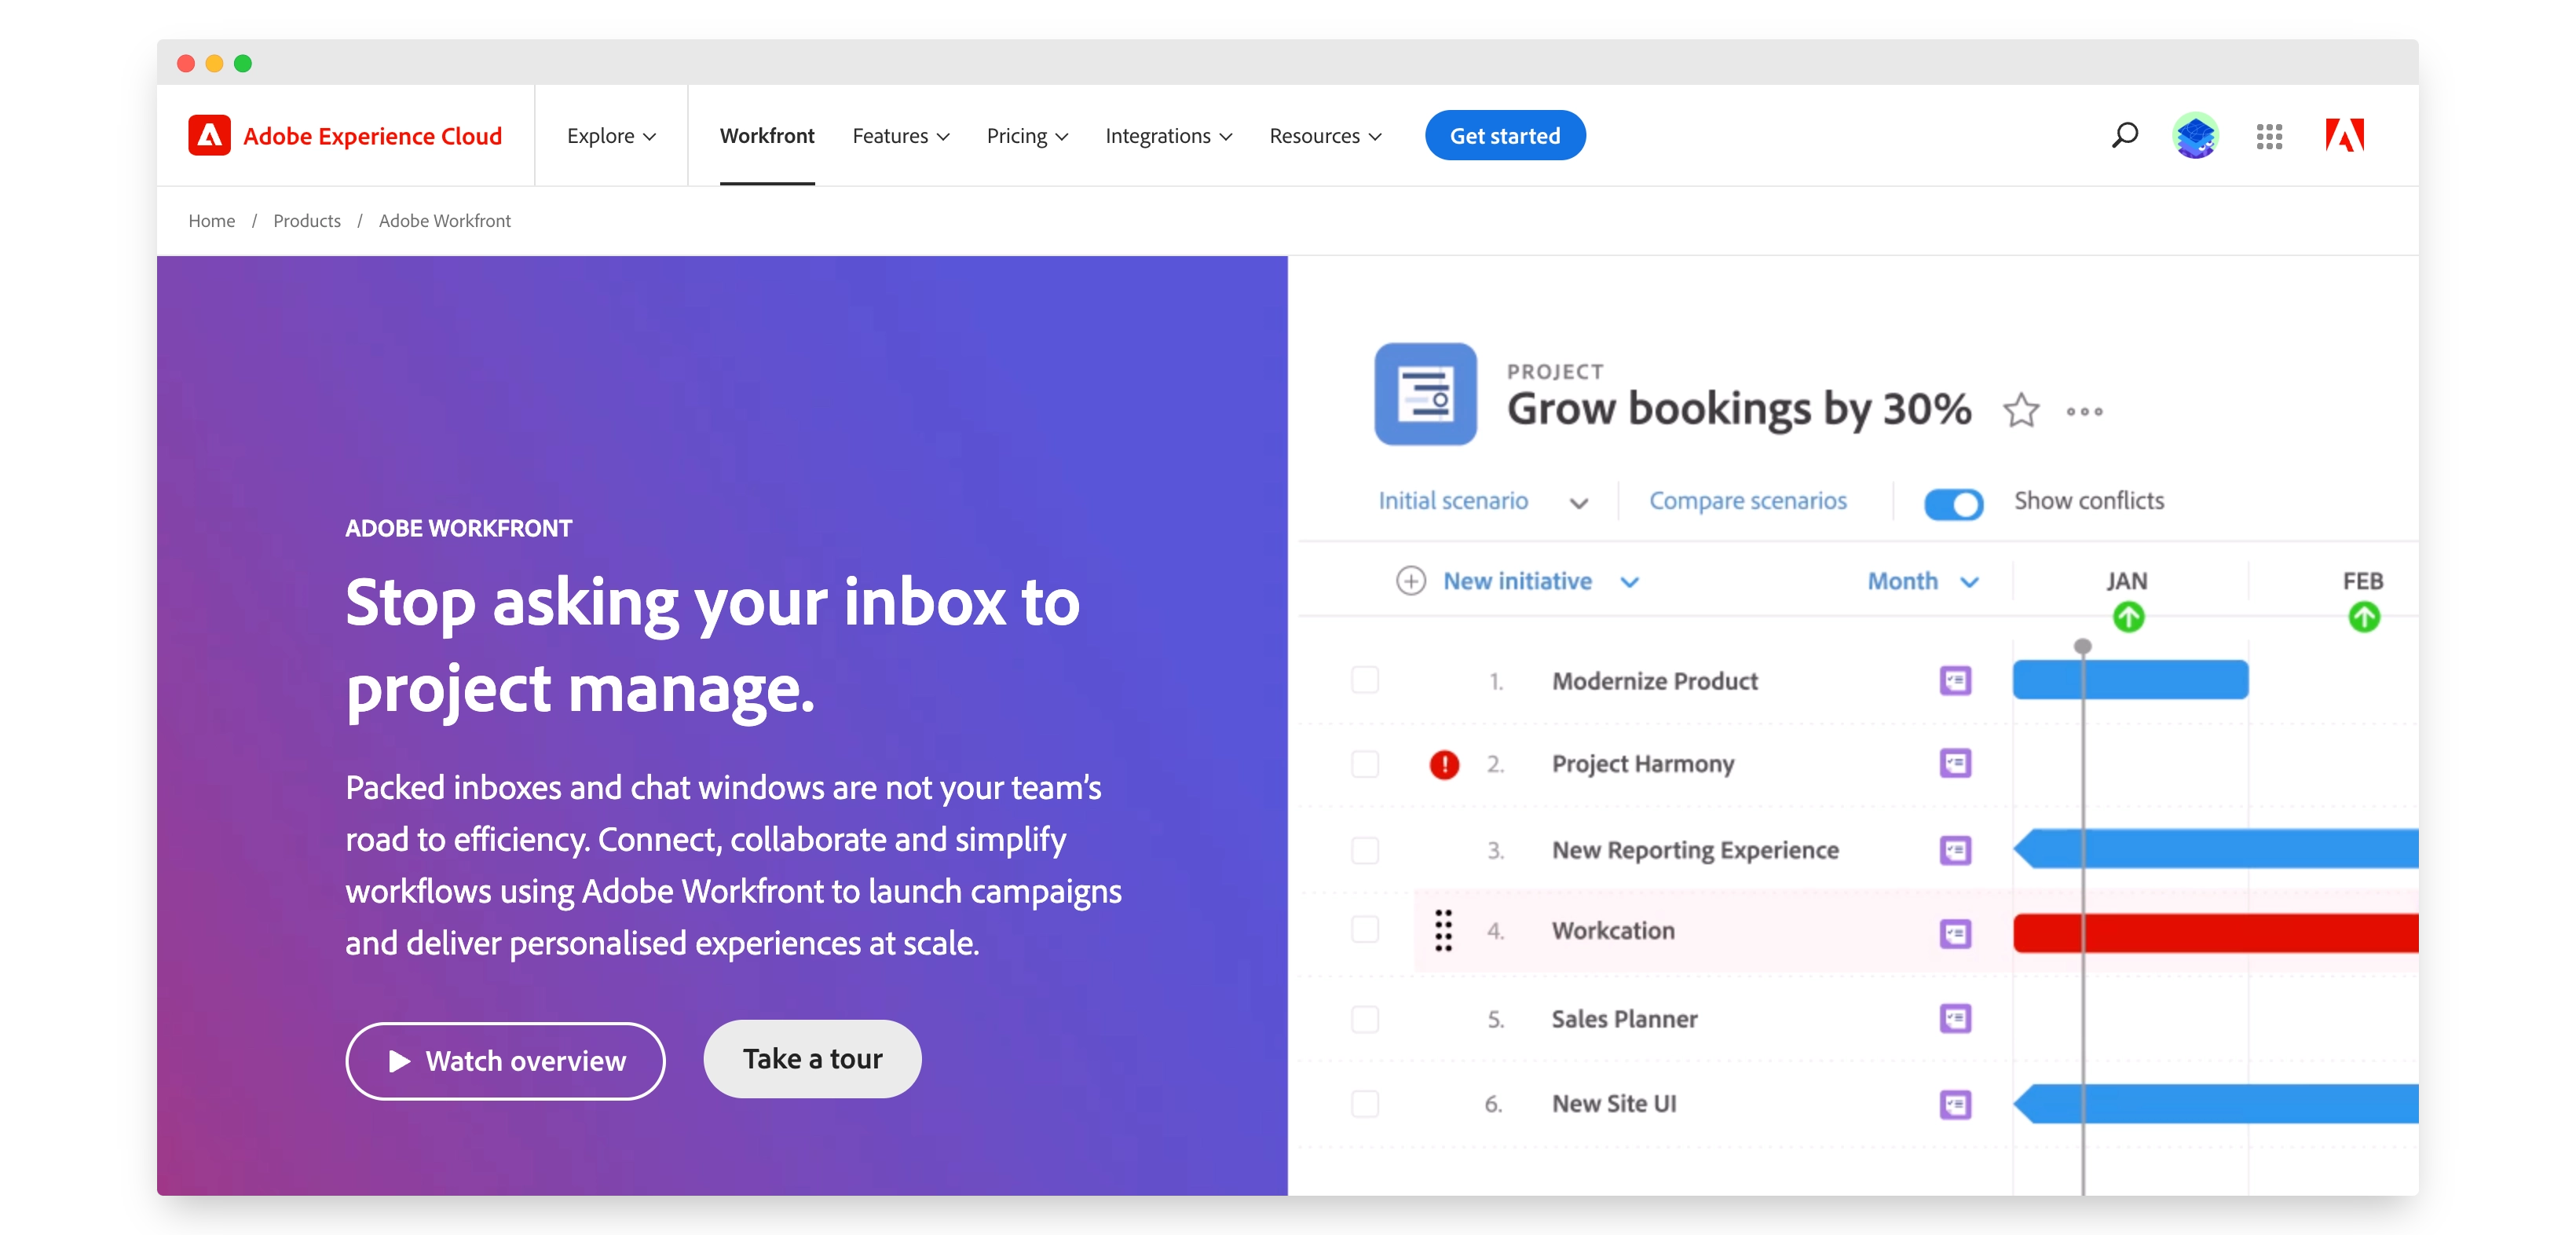Screen dimensions: 2576x1235
Task: Toggle the Show conflicts switch
Action: point(1953,503)
